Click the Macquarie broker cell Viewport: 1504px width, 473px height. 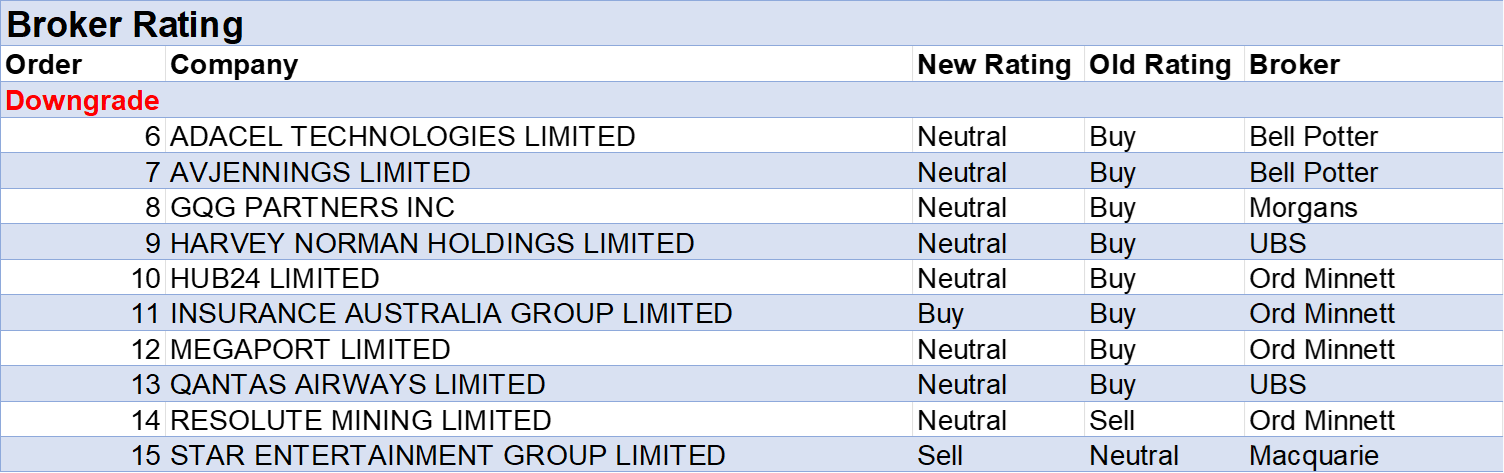[1314, 457]
